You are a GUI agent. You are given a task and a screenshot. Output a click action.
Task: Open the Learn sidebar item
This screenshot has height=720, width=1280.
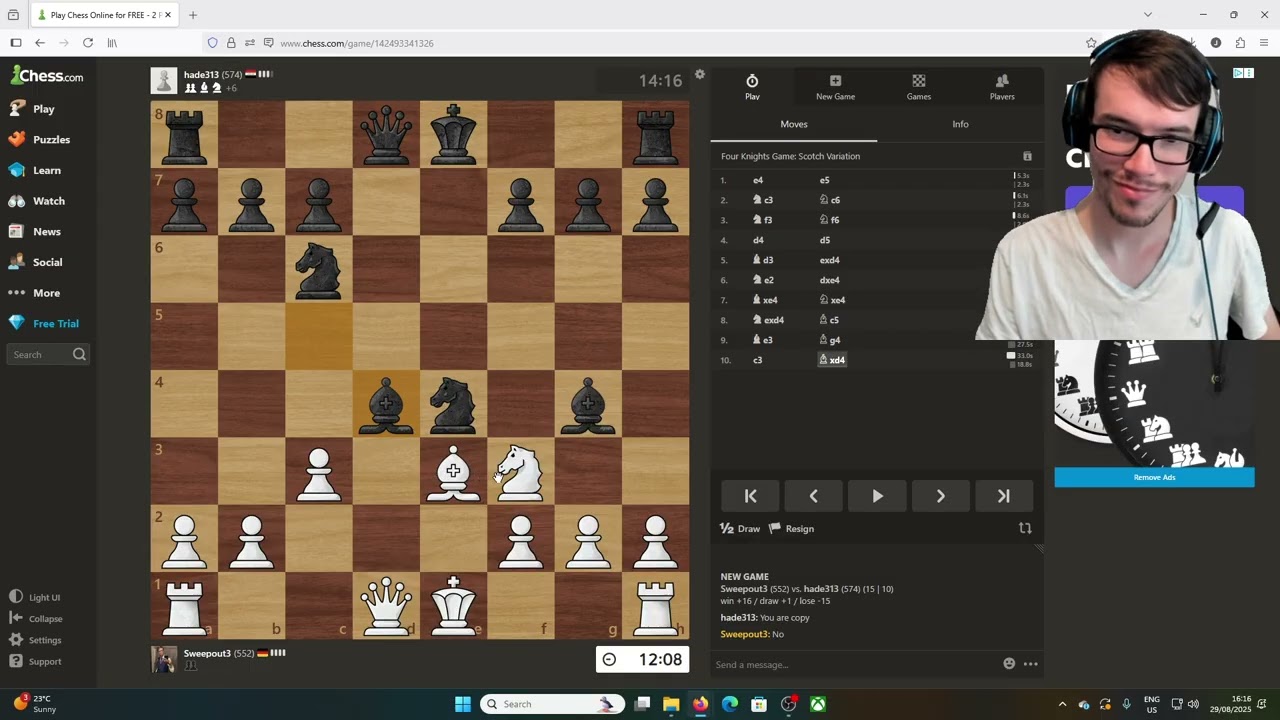coord(46,170)
